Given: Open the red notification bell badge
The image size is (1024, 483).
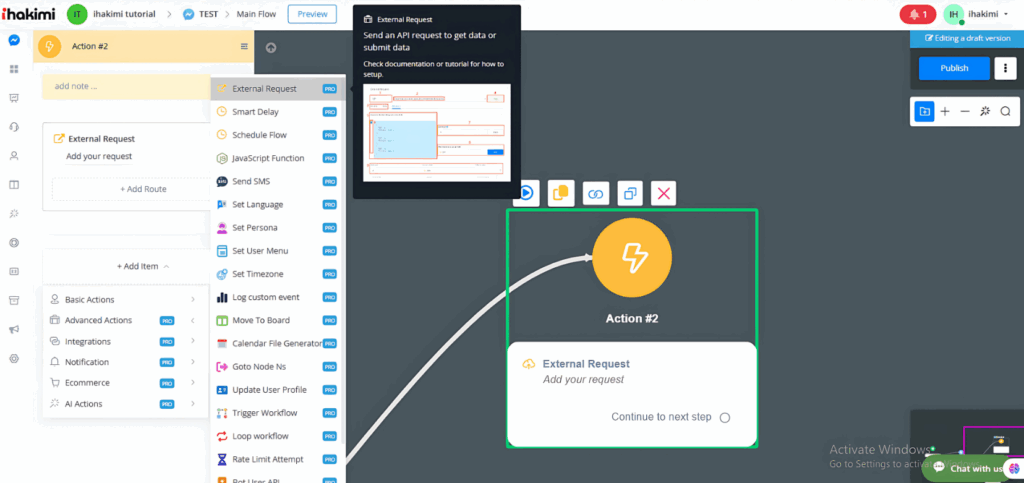Looking at the screenshot, I should [x=919, y=14].
